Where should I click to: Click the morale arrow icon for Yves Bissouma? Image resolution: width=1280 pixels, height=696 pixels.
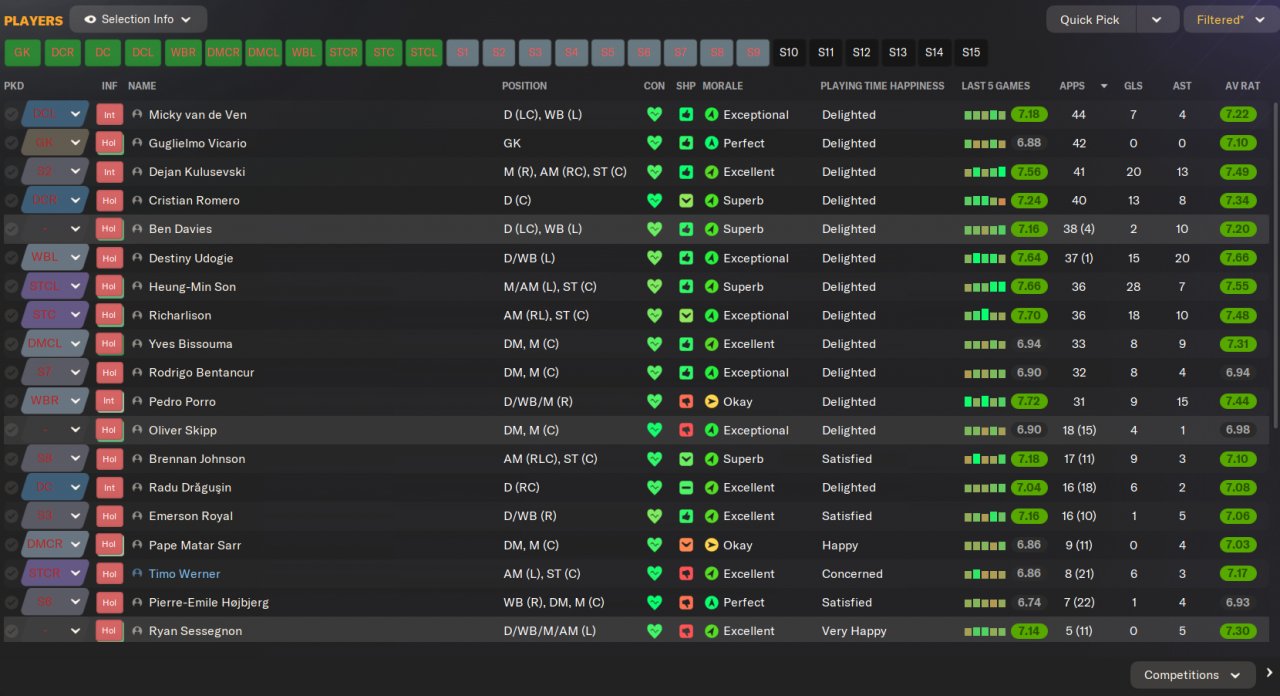(712, 344)
